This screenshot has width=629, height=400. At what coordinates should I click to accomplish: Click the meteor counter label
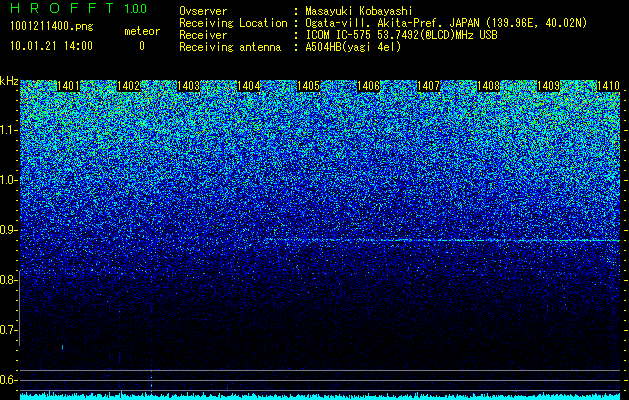point(142,31)
